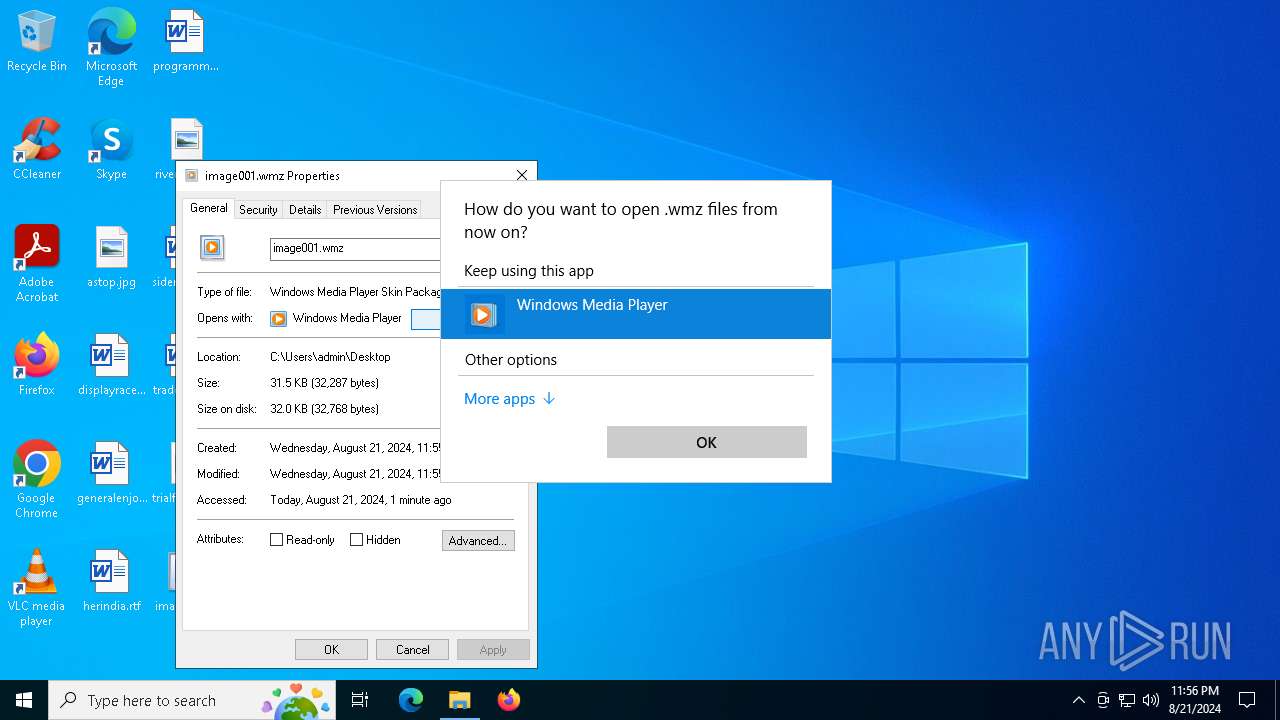This screenshot has height=720, width=1280.
Task: Open Microsoft Edge from the taskbar
Action: click(411, 700)
